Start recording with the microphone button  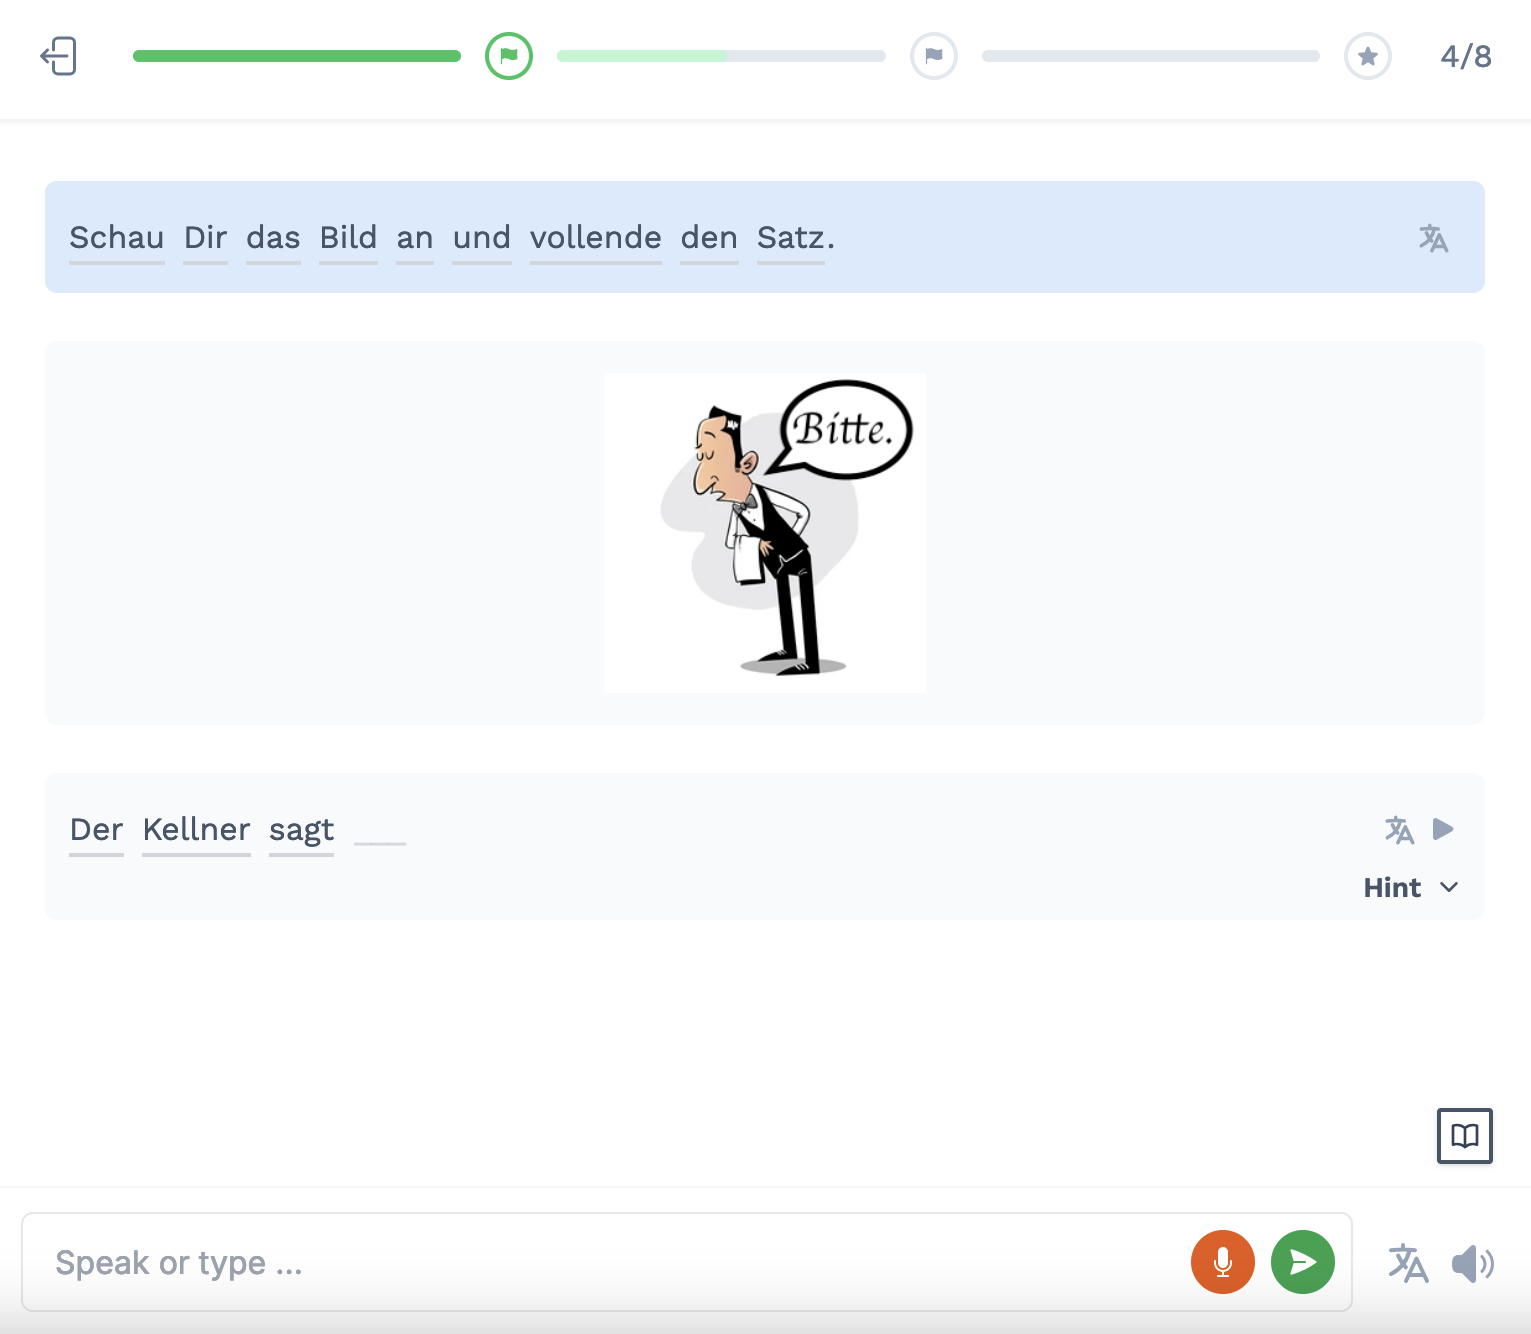coord(1223,1262)
